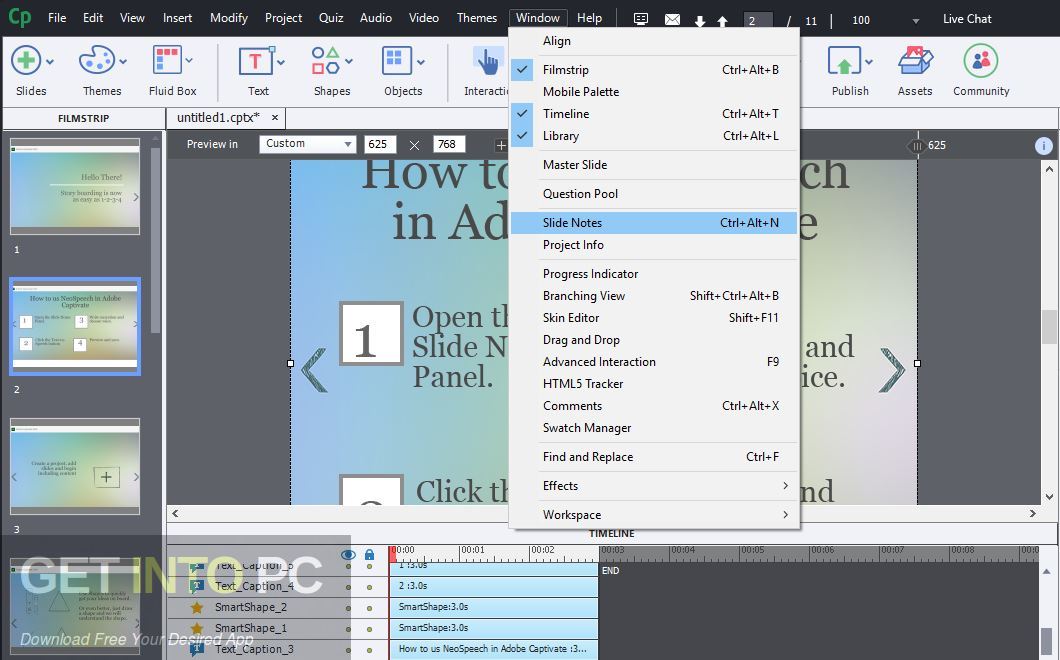Click the closed-caption icon in menu bar
Viewport: 1060px width, 660px height.
641,19
